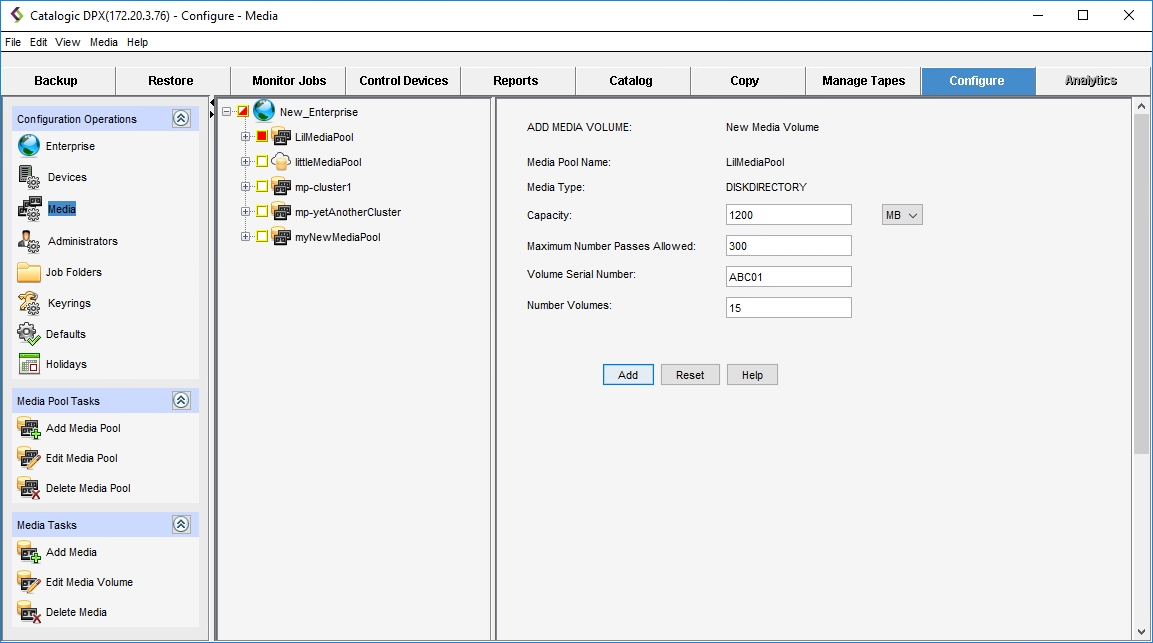This screenshot has height=643, width=1153.
Task: Click the Delete Media Pool icon
Action: click(29, 488)
